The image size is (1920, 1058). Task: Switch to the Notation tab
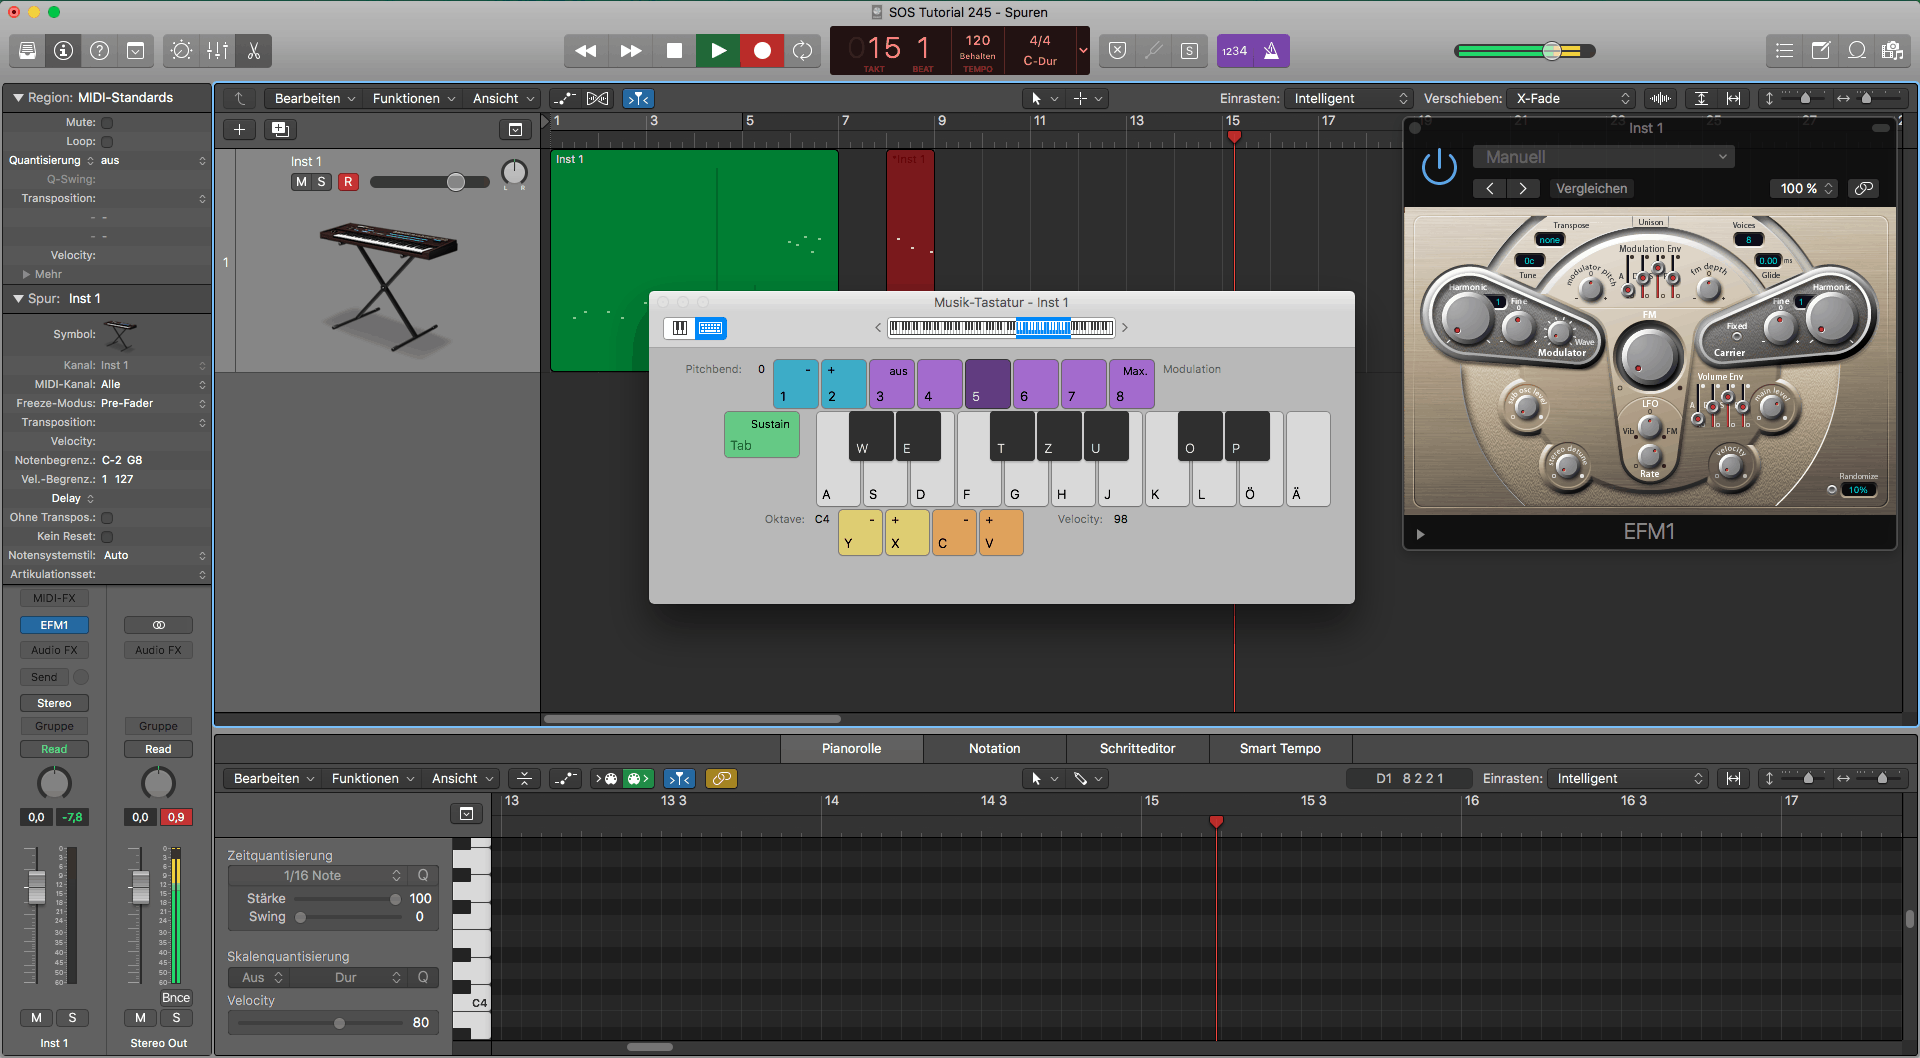[994, 748]
